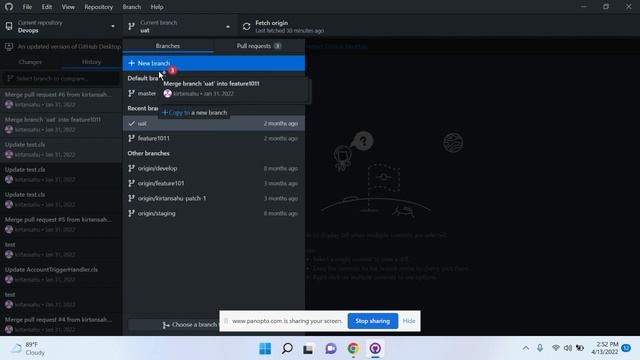The height and width of the screenshot is (360, 640).
Task: Click the Current repository computer icon
Action: [9, 27]
